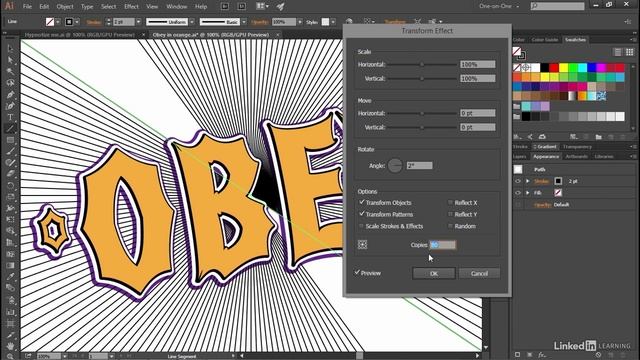Expand the Stroke row in Appearance
Image resolution: width=640 pixels, height=360 pixels.
(x=527, y=181)
